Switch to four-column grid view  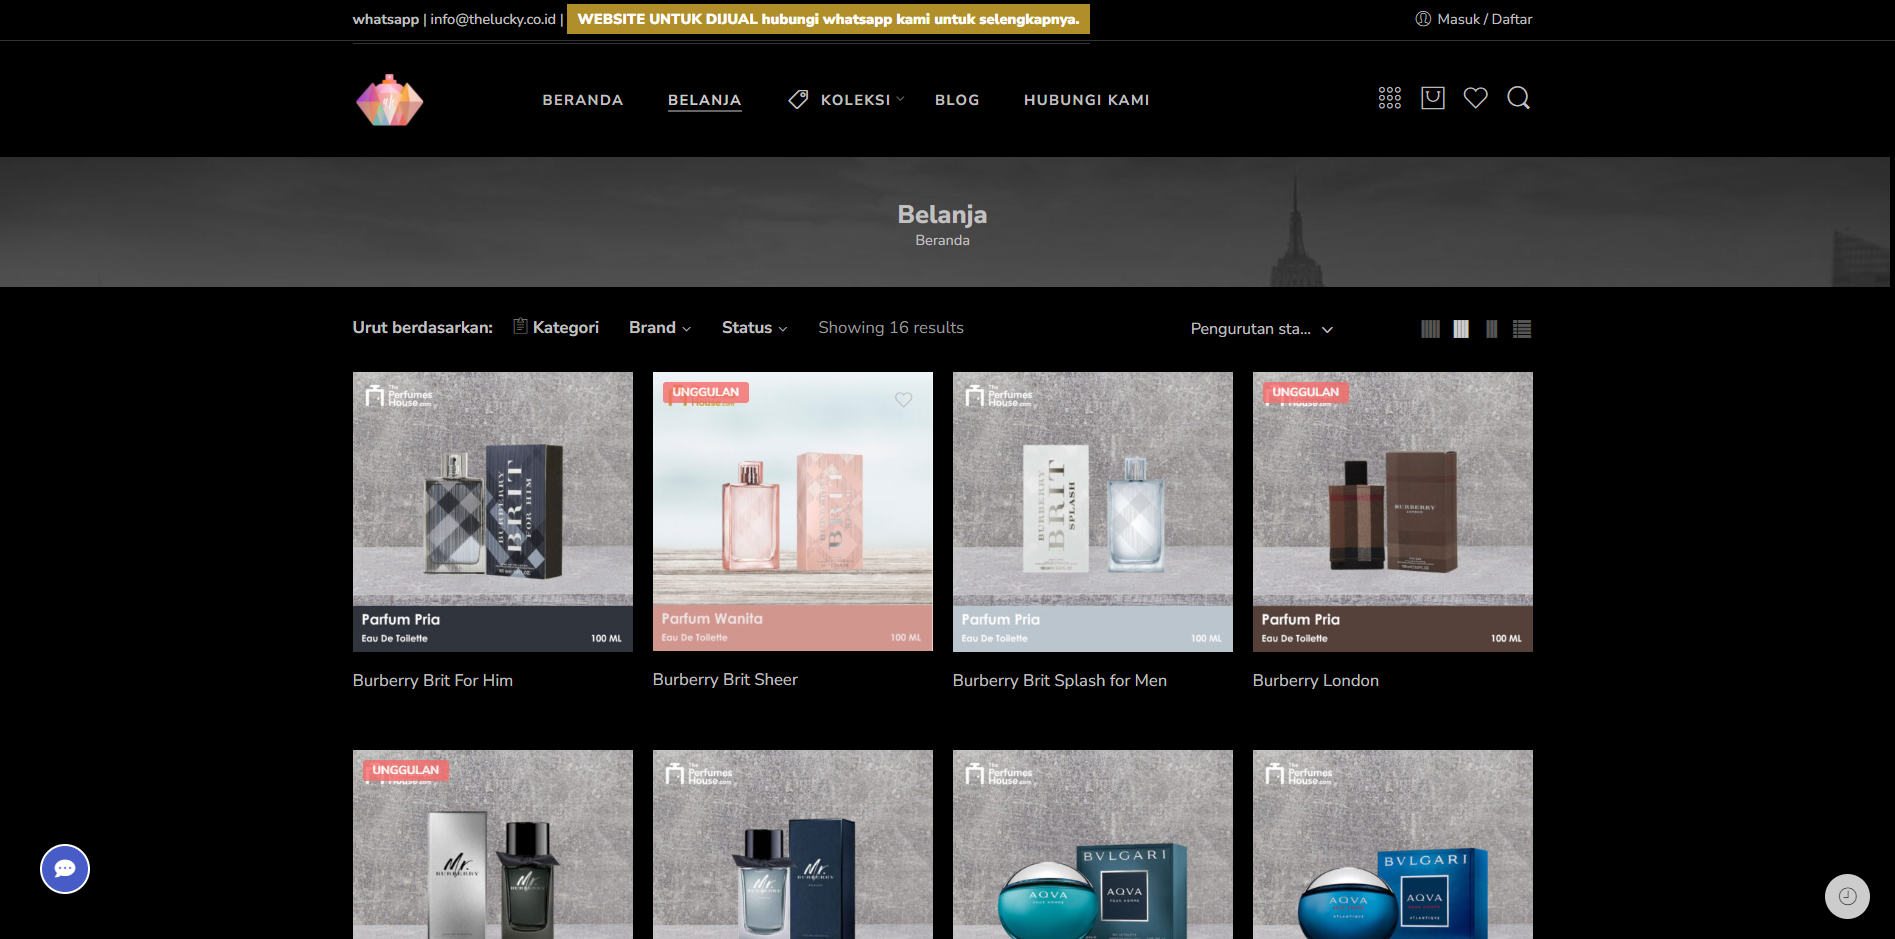pyautogui.click(x=1461, y=329)
